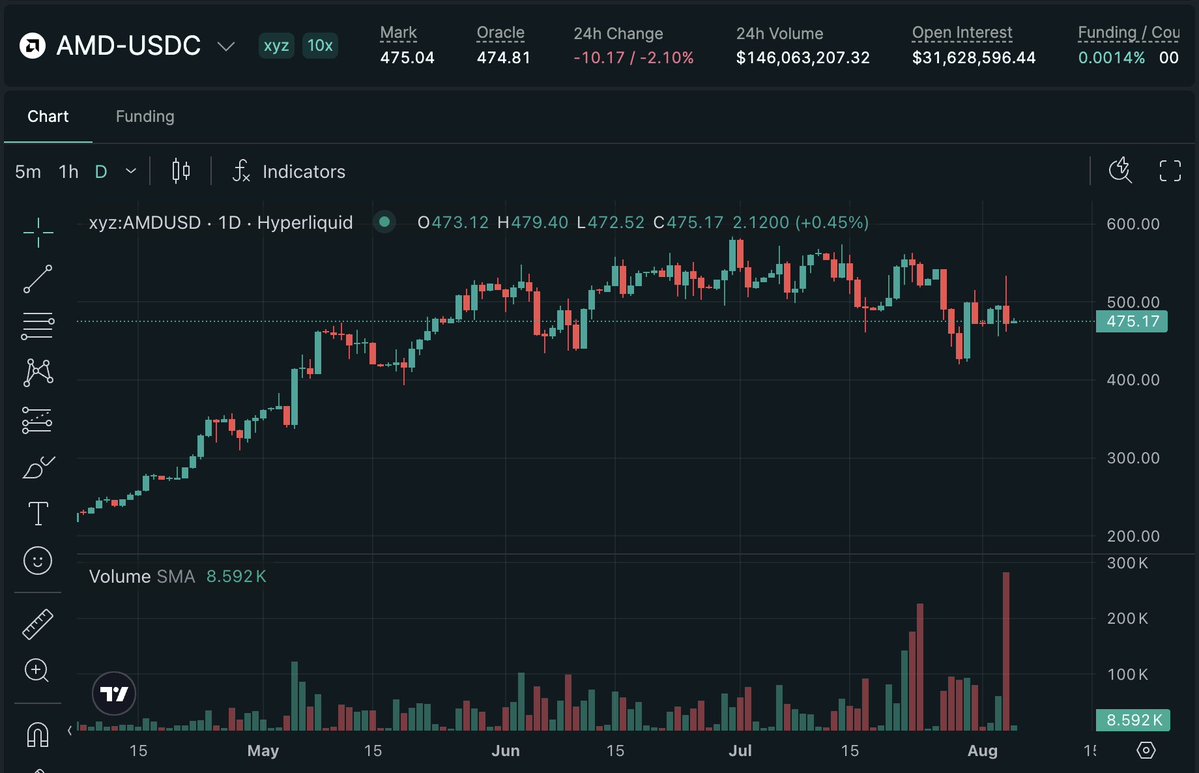Switch to the Chart tab
This screenshot has height=773, width=1199.
pyautogui.click(x=48, y=116)
